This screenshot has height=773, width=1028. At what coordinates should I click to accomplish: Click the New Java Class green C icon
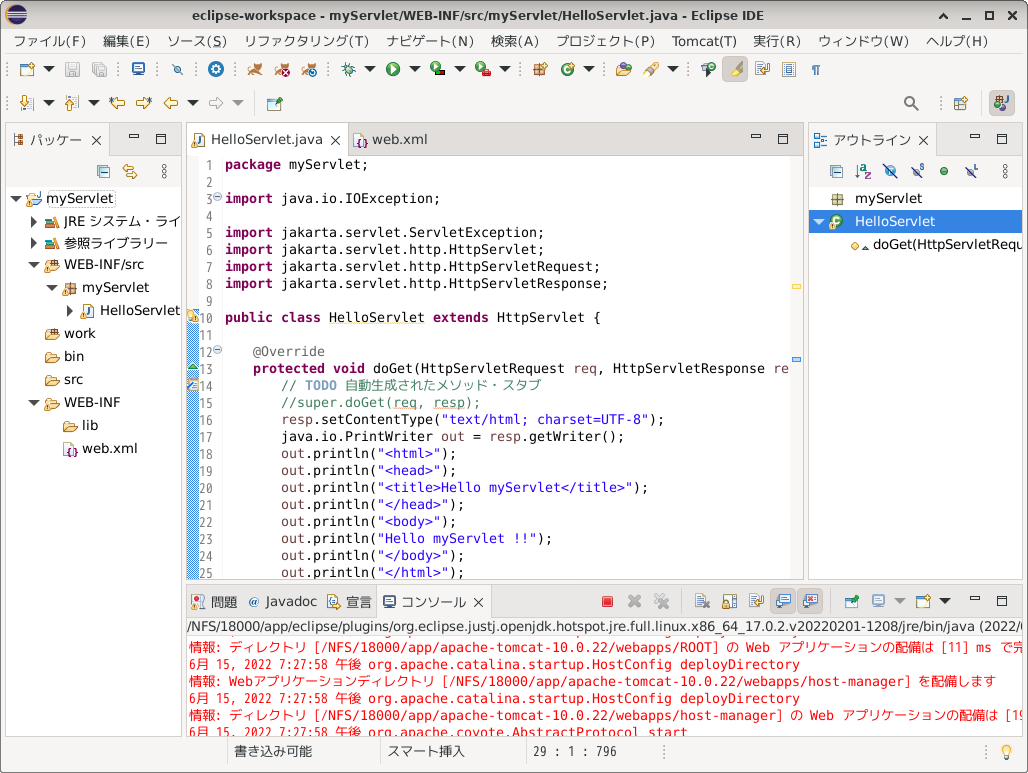click(568, 69)
